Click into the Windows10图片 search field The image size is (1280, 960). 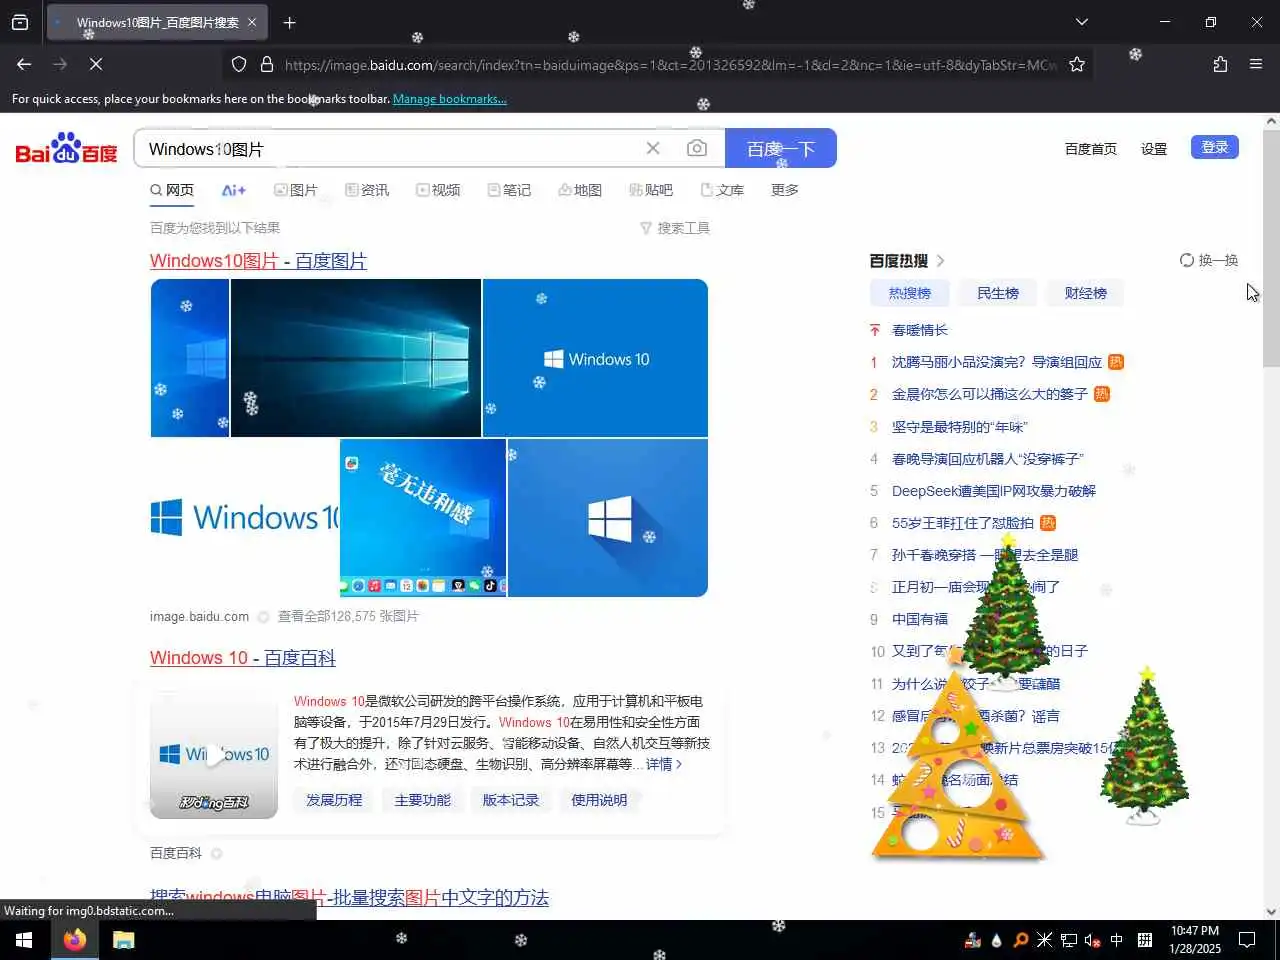click(x=390, y=148)
